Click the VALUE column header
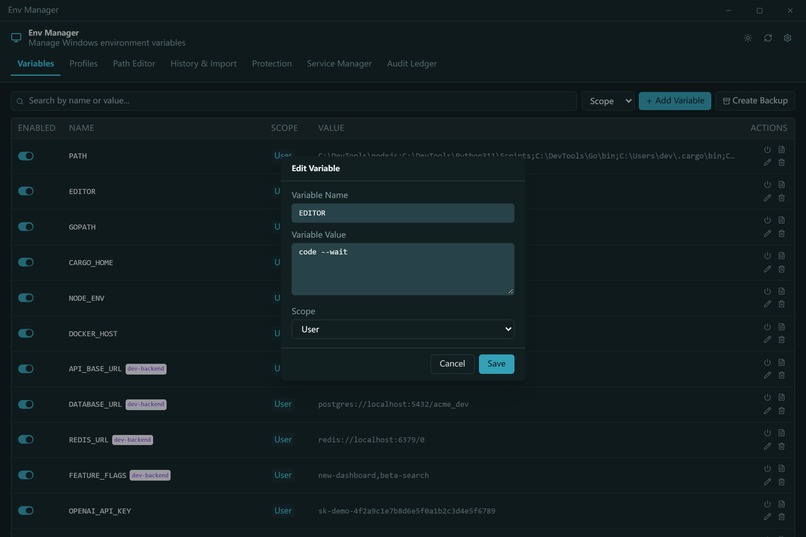 pyautogui.click(x=331, y=128)
